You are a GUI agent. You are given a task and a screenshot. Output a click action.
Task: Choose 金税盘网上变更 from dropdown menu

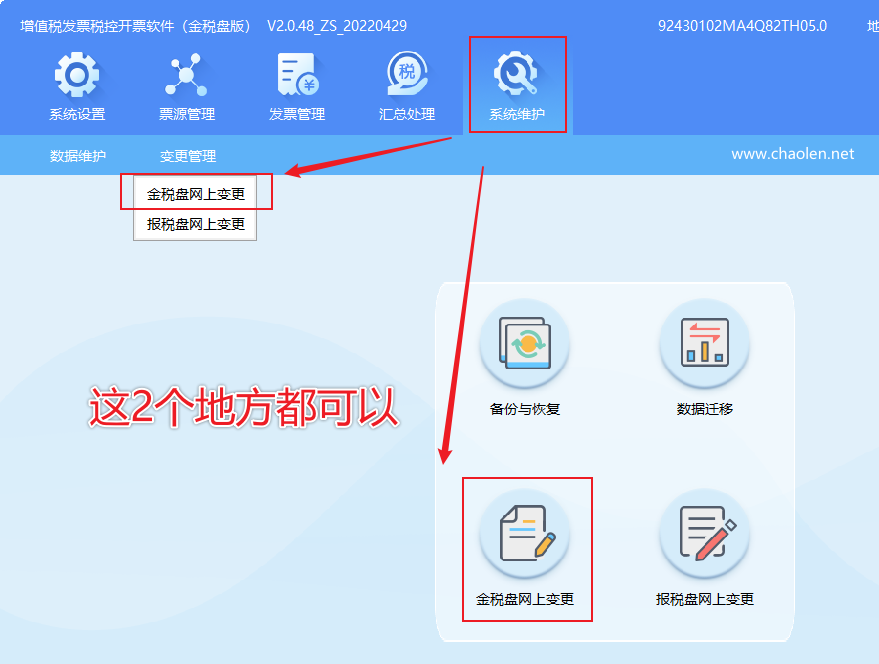coord(195,194)
